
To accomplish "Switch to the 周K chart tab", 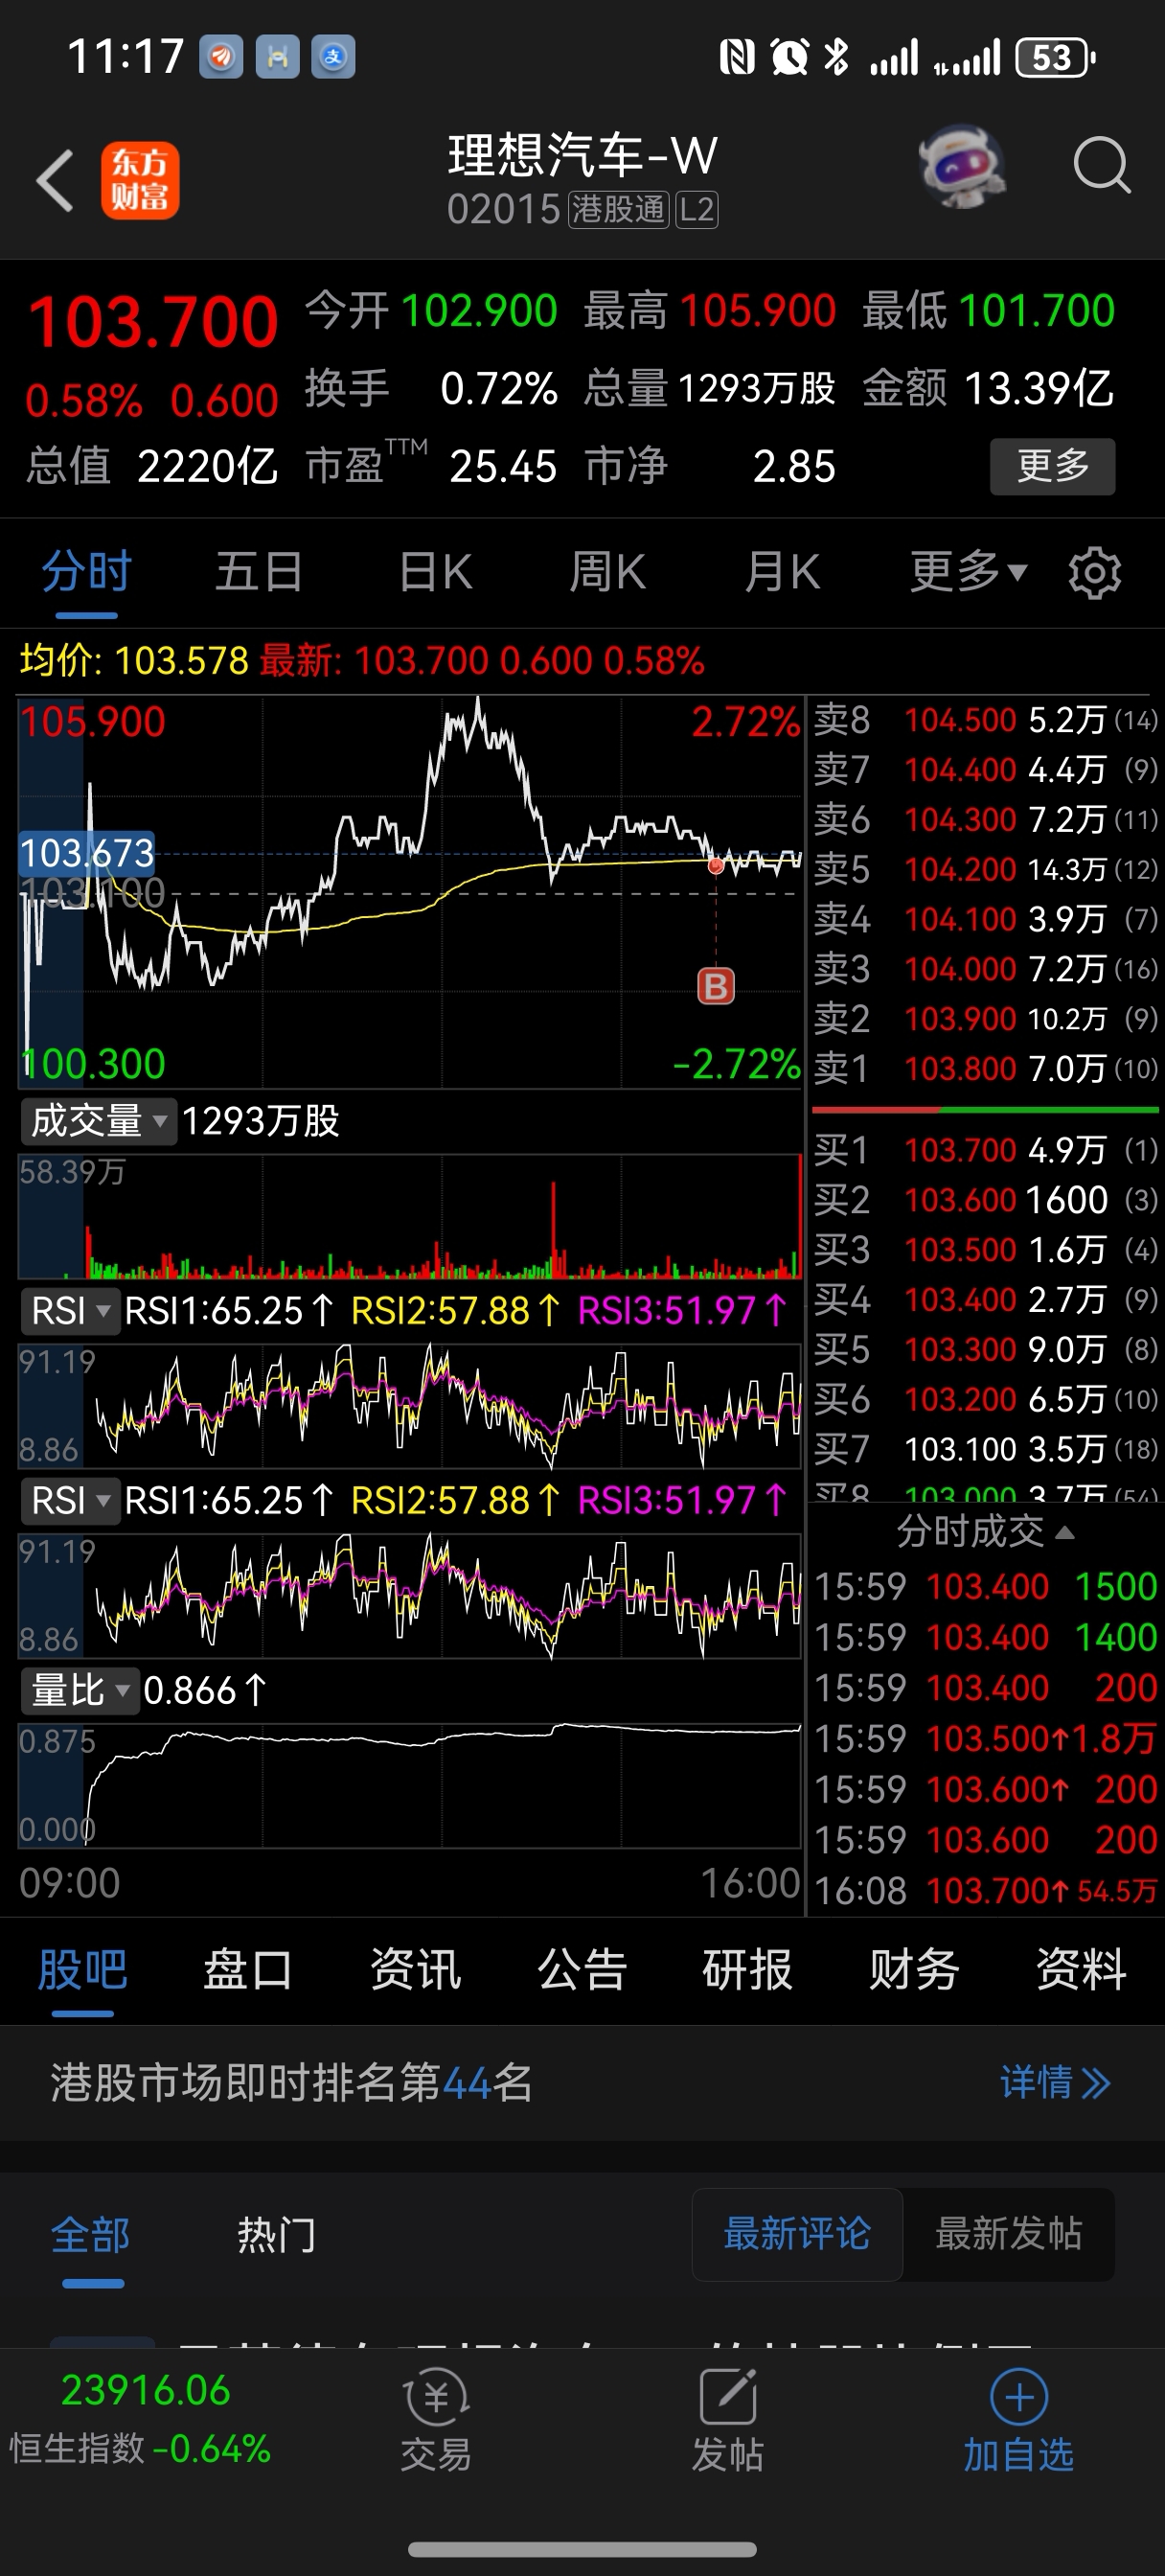I will (x=607, y=572).
